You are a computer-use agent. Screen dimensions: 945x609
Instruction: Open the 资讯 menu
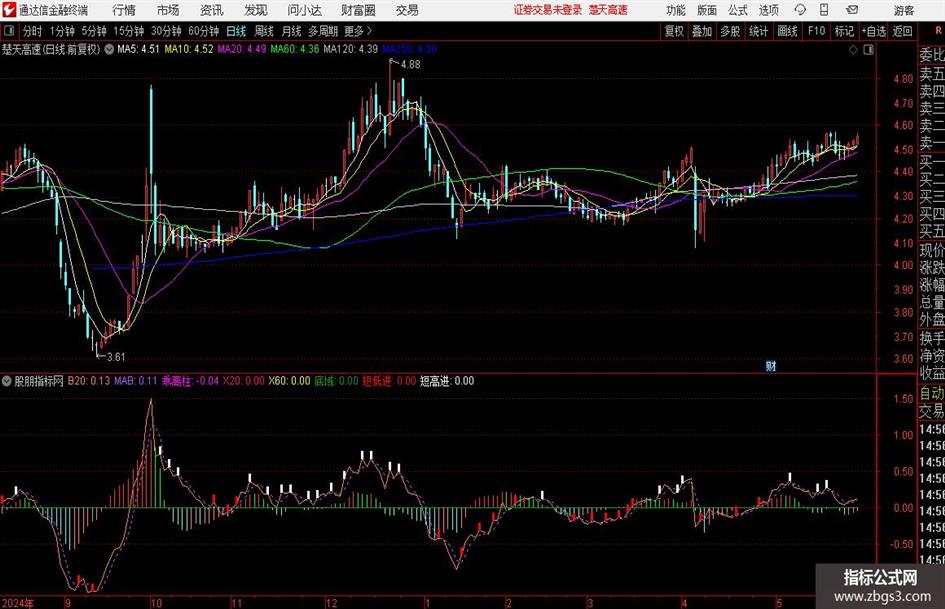(212, 10)
